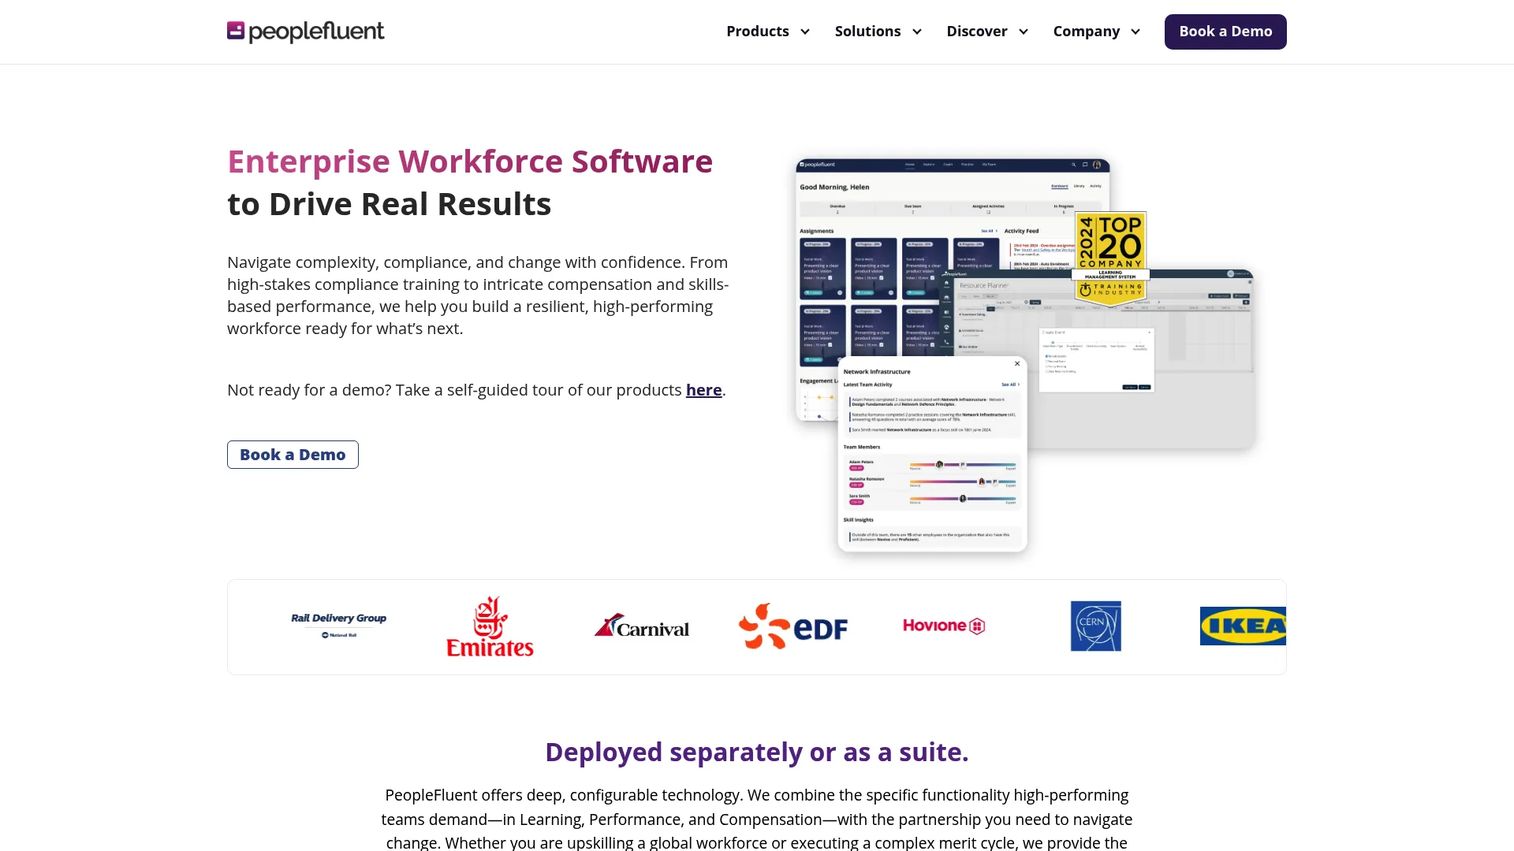Click the outlined Book a Demo button

tap(292, 454)
